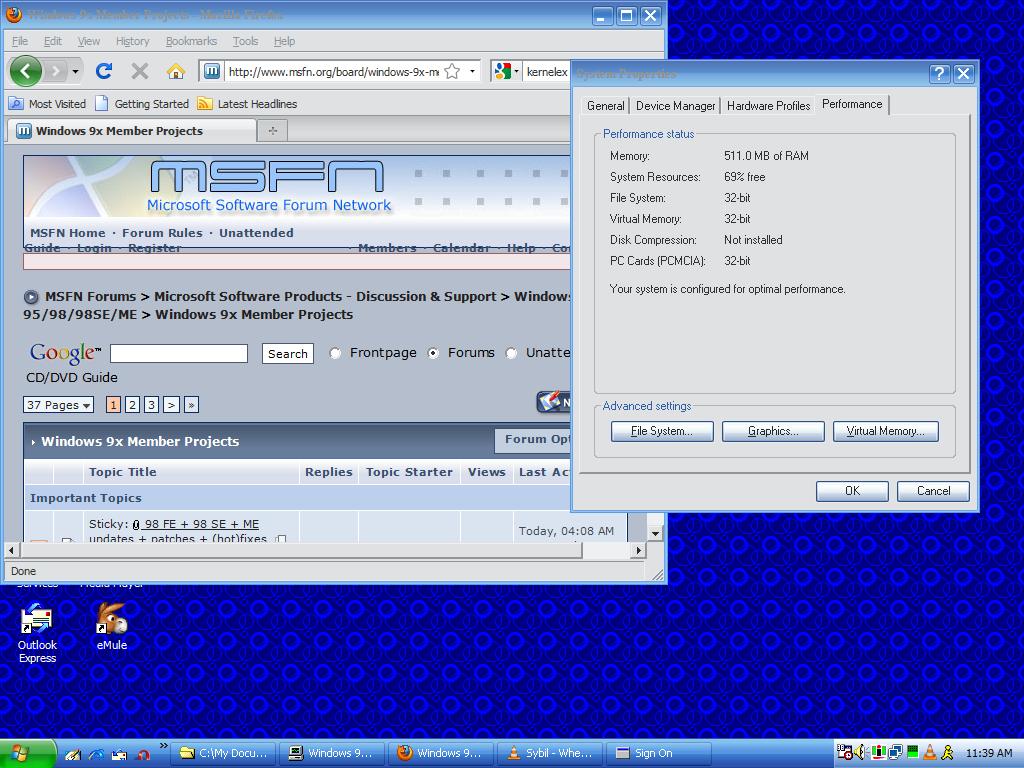Open a new tab in Firefox

[272, 131]
